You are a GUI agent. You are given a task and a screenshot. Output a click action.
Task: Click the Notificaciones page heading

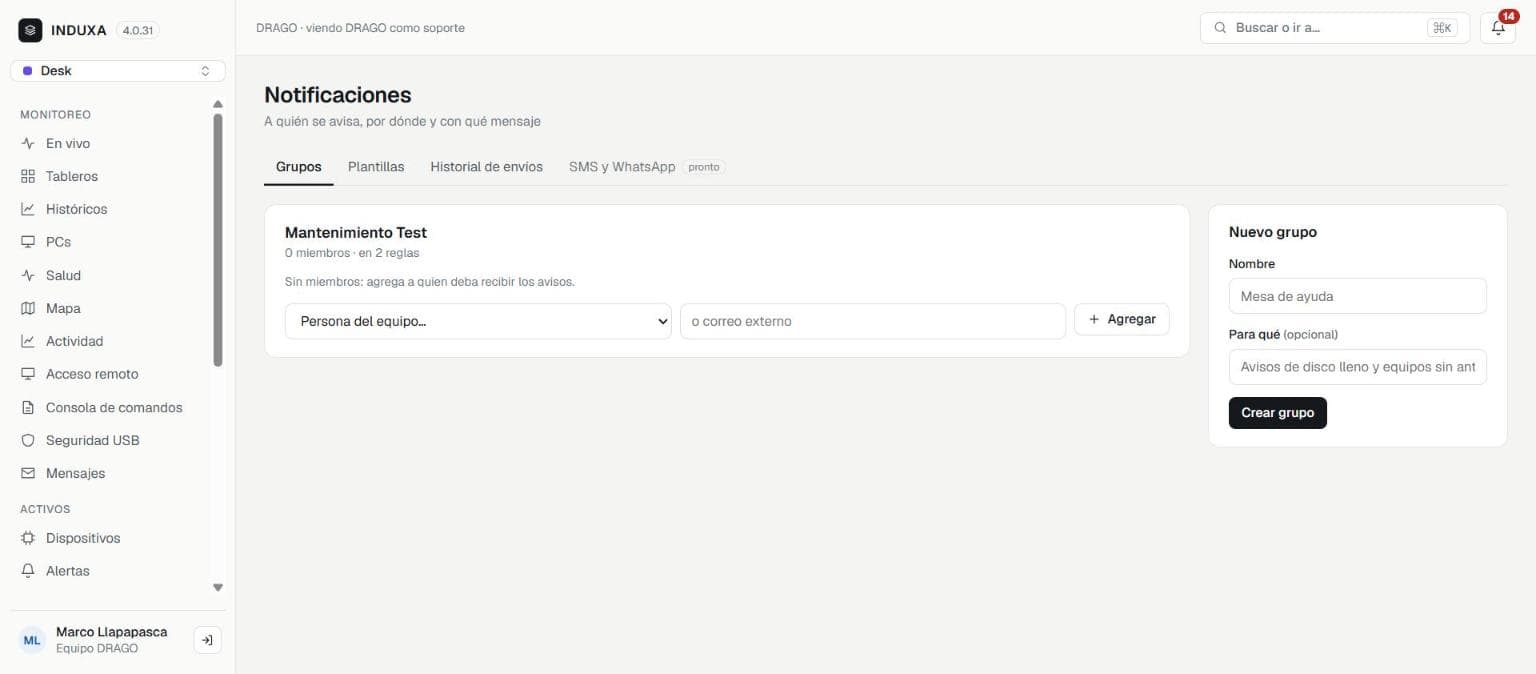click(x=338, y=95)
